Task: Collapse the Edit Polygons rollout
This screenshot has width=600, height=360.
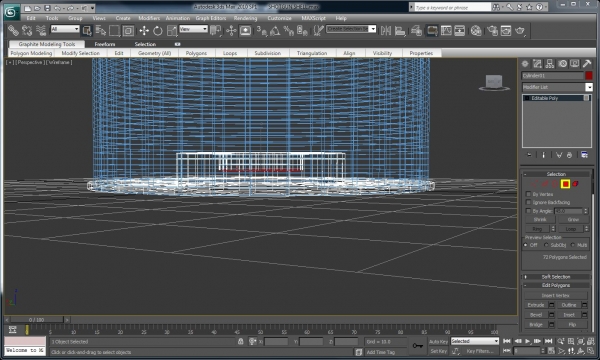Action: click(x=556, y=285)
